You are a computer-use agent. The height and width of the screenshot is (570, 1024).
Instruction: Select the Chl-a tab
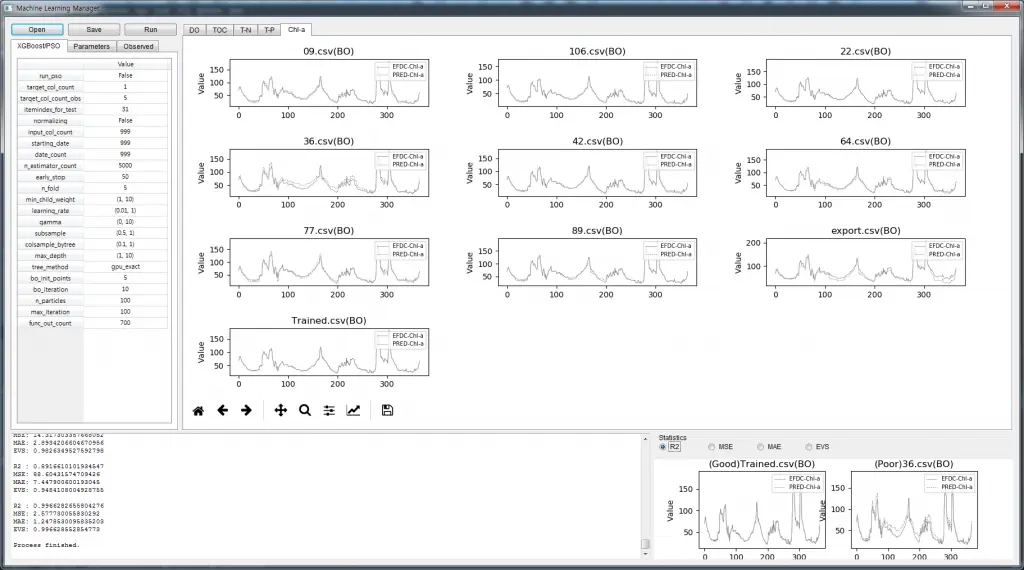coord(296,29)
